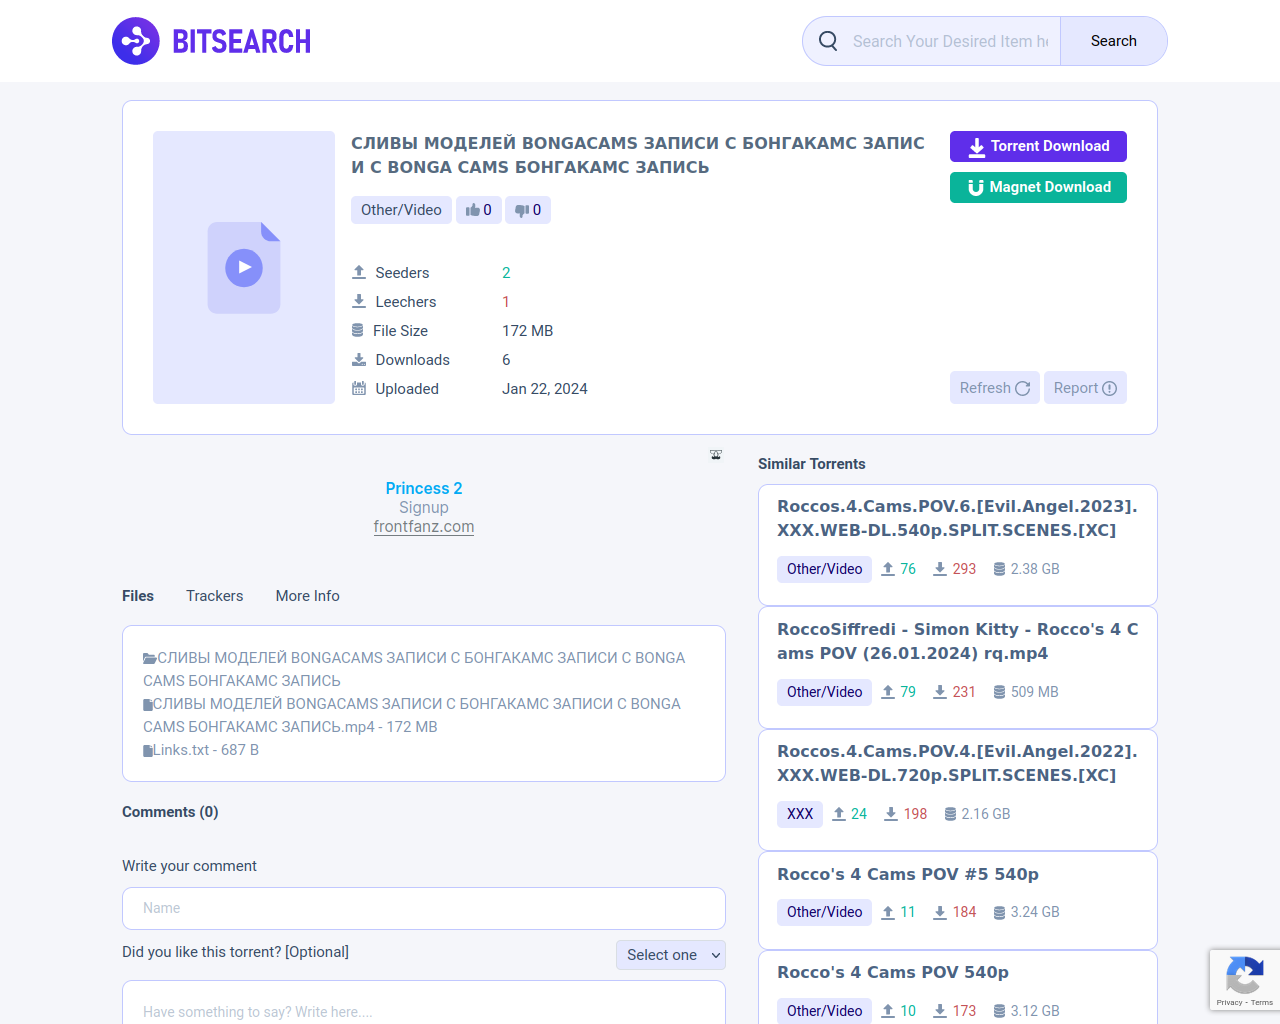
Task: Click the magnifier icon in search bar
Action: [828, 41]
